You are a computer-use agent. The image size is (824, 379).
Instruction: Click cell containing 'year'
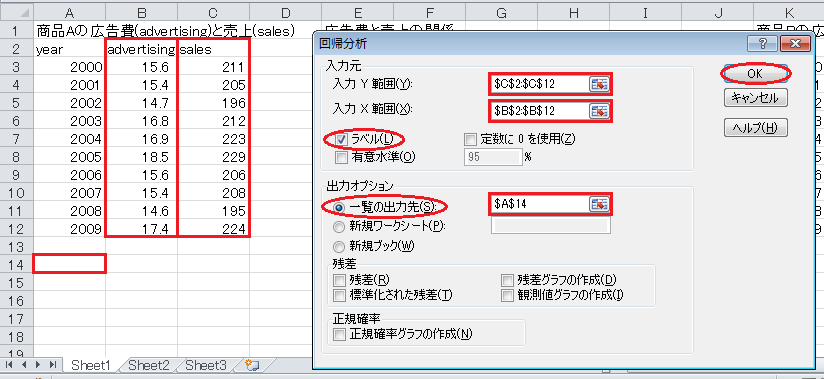(69, 49)
